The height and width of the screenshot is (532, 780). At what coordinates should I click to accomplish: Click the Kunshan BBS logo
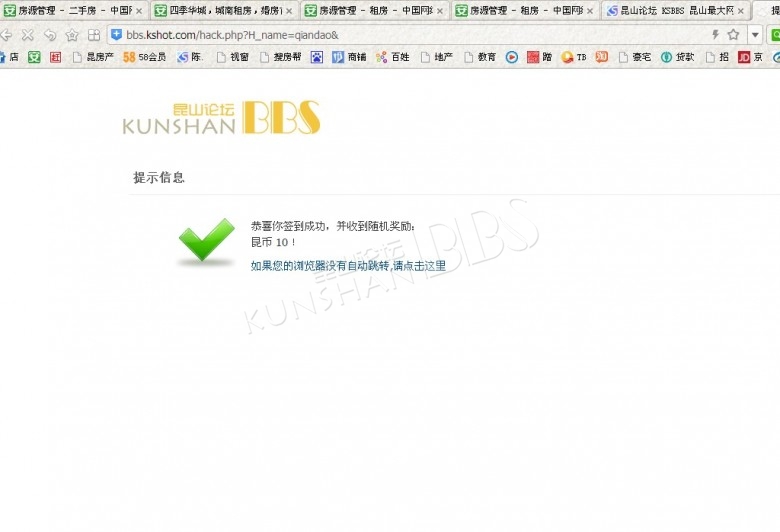221,118
